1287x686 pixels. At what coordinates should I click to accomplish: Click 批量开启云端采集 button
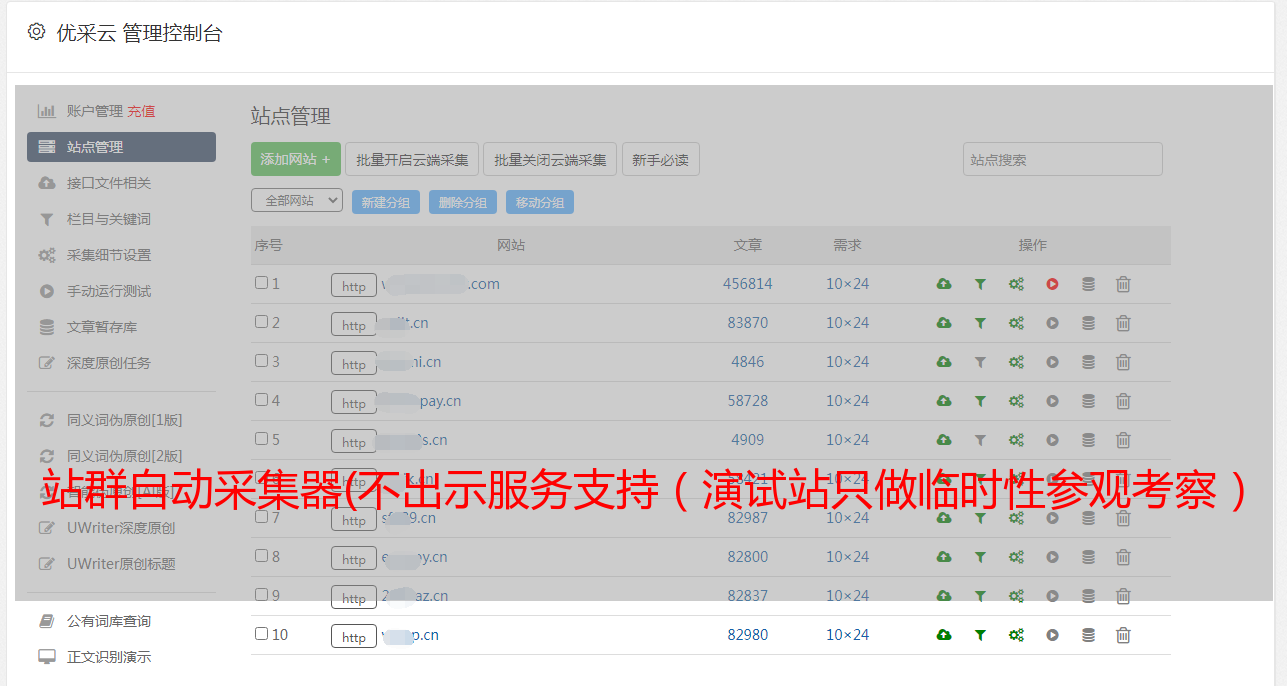point(412,159)
